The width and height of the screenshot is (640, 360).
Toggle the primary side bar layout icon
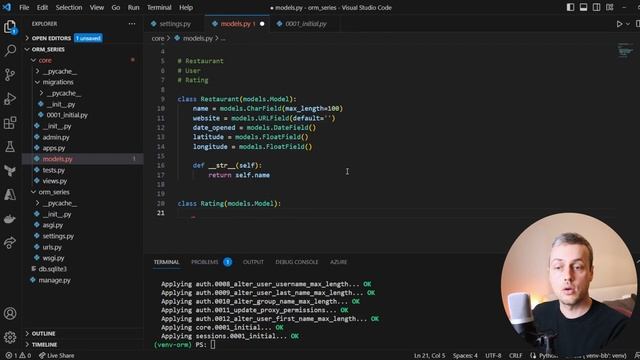point(570,7)
